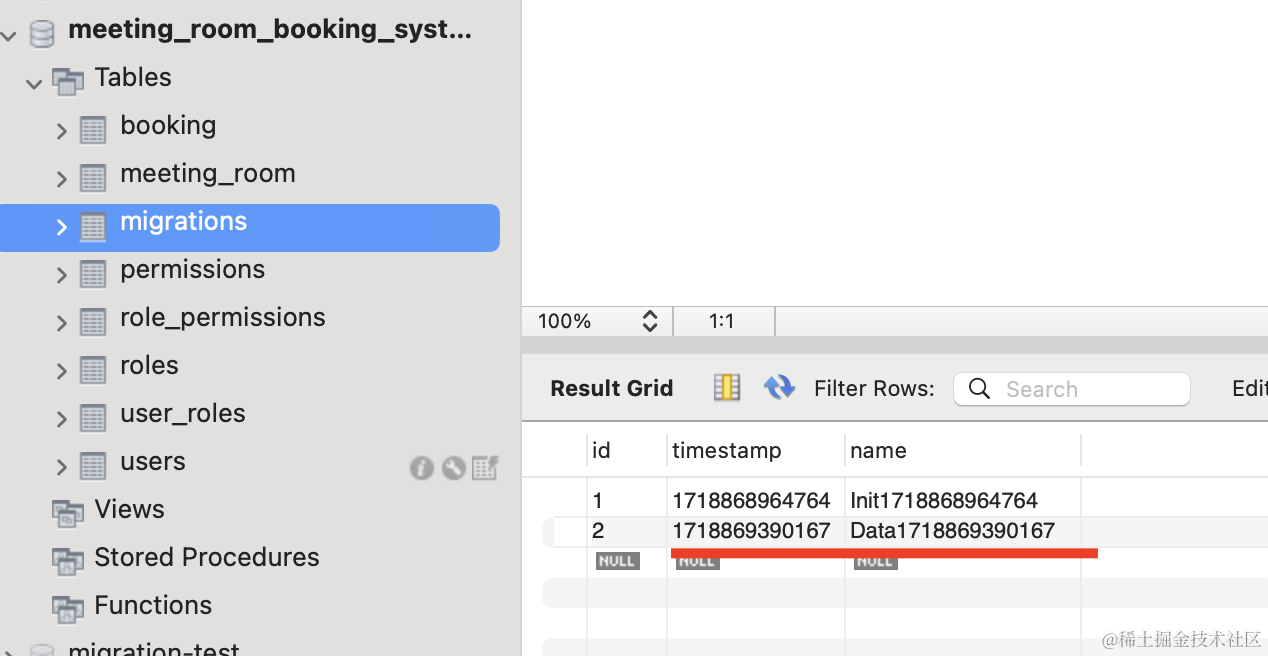The width and height of the screenshot is (1268, 656).
Task: Click the wrench icon beside users table
Action: point(453,467)
